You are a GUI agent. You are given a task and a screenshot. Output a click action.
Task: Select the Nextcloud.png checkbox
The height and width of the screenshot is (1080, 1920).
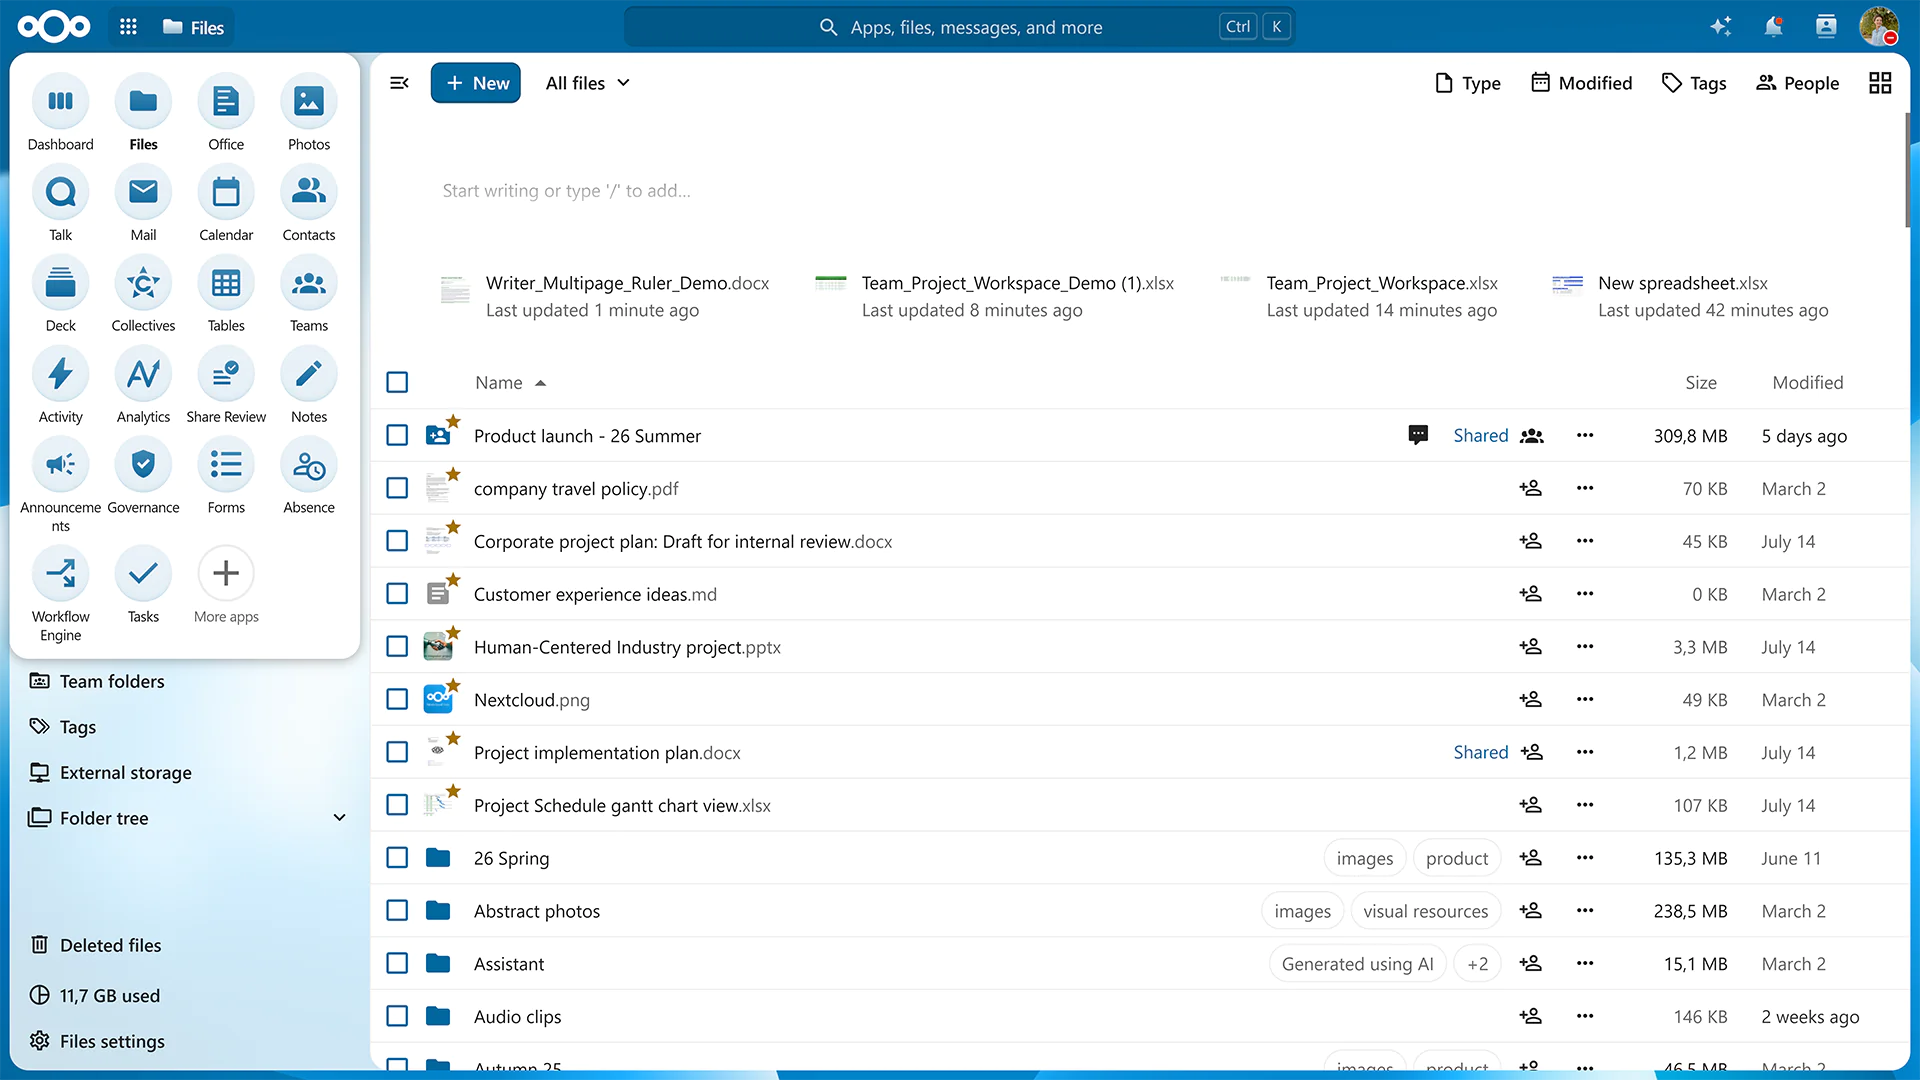pyautogui.click(x=397, y=699)
